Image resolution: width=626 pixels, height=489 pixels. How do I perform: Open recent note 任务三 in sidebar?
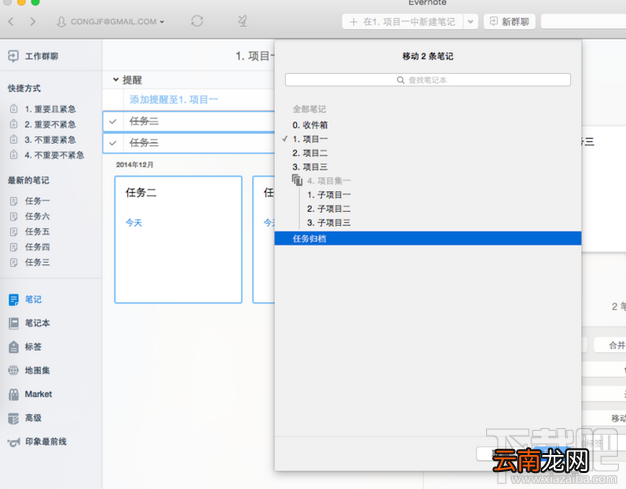click(x=30, y=262)
